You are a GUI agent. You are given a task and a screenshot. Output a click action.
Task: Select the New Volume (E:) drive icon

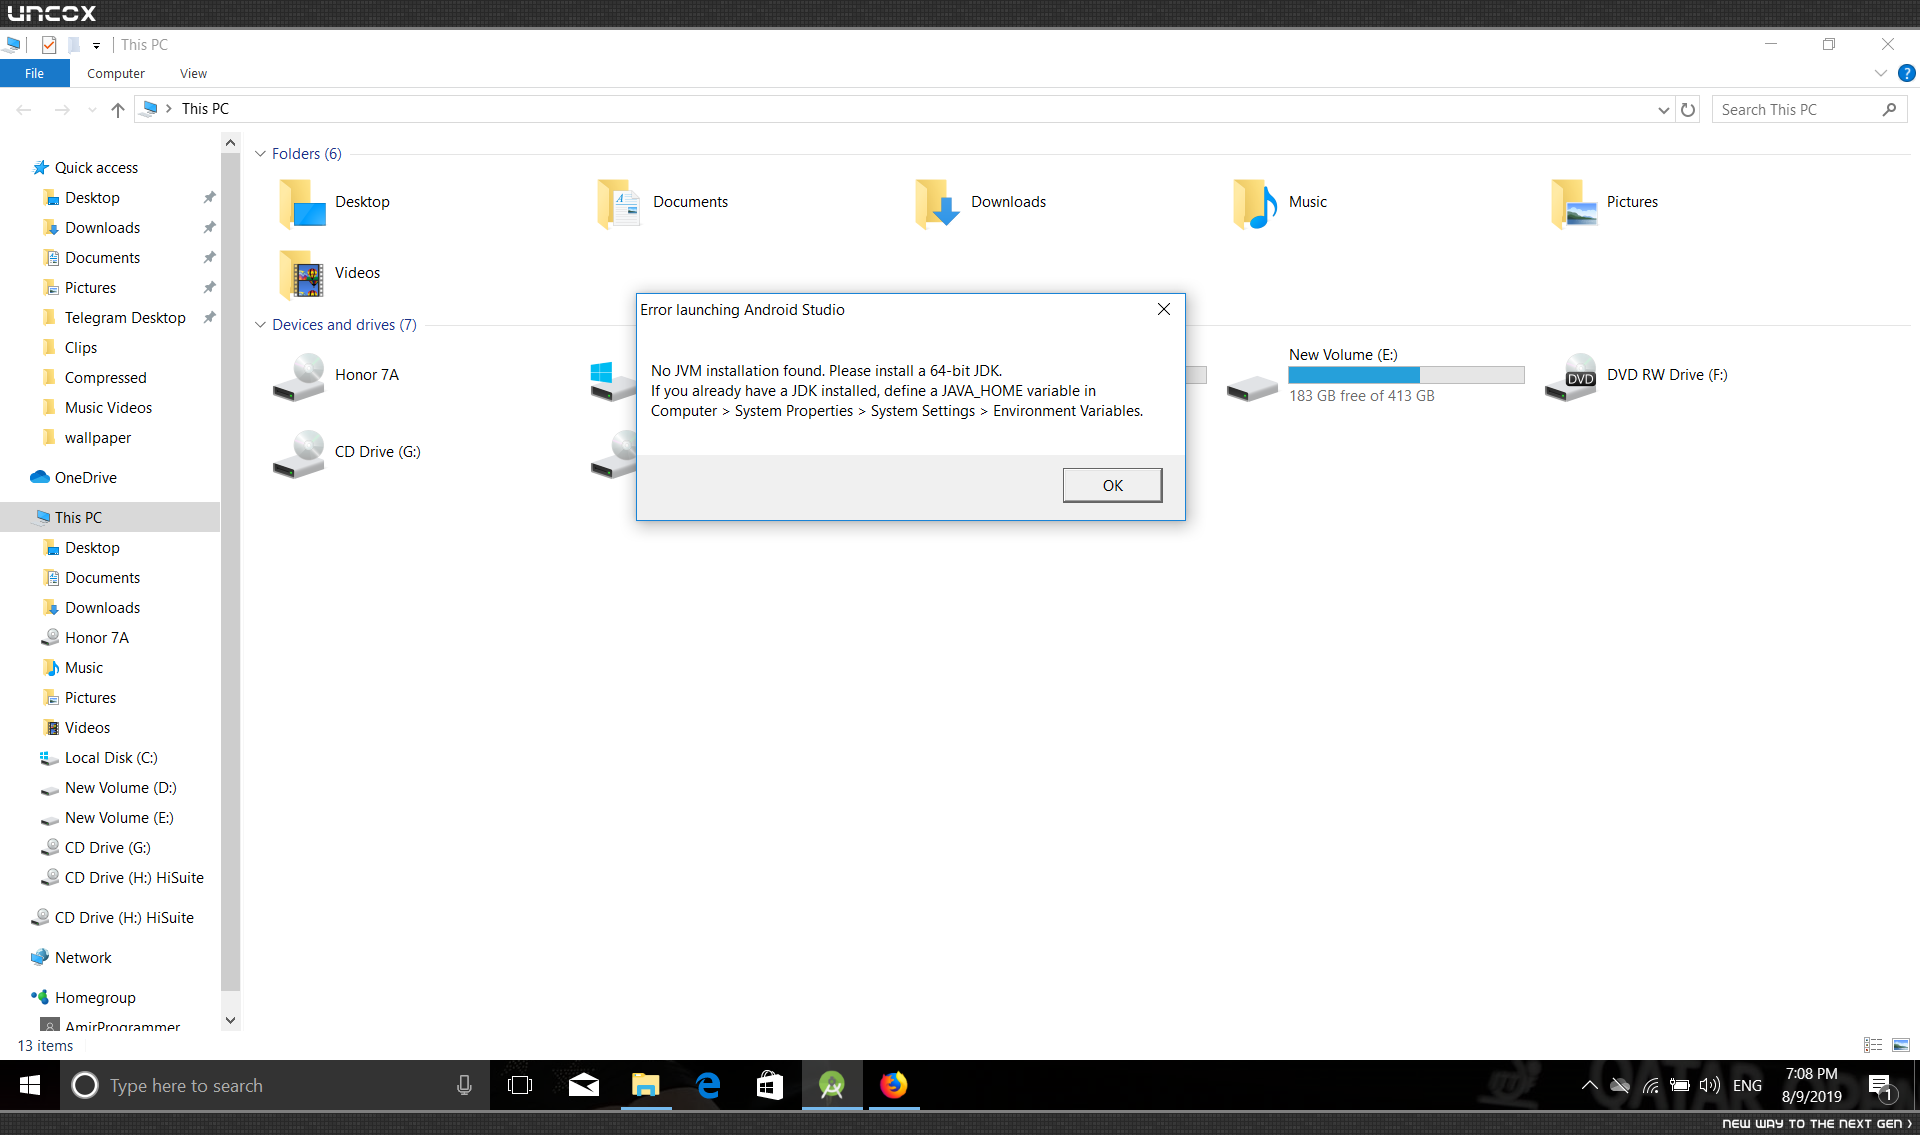[x=1252, y=386]
